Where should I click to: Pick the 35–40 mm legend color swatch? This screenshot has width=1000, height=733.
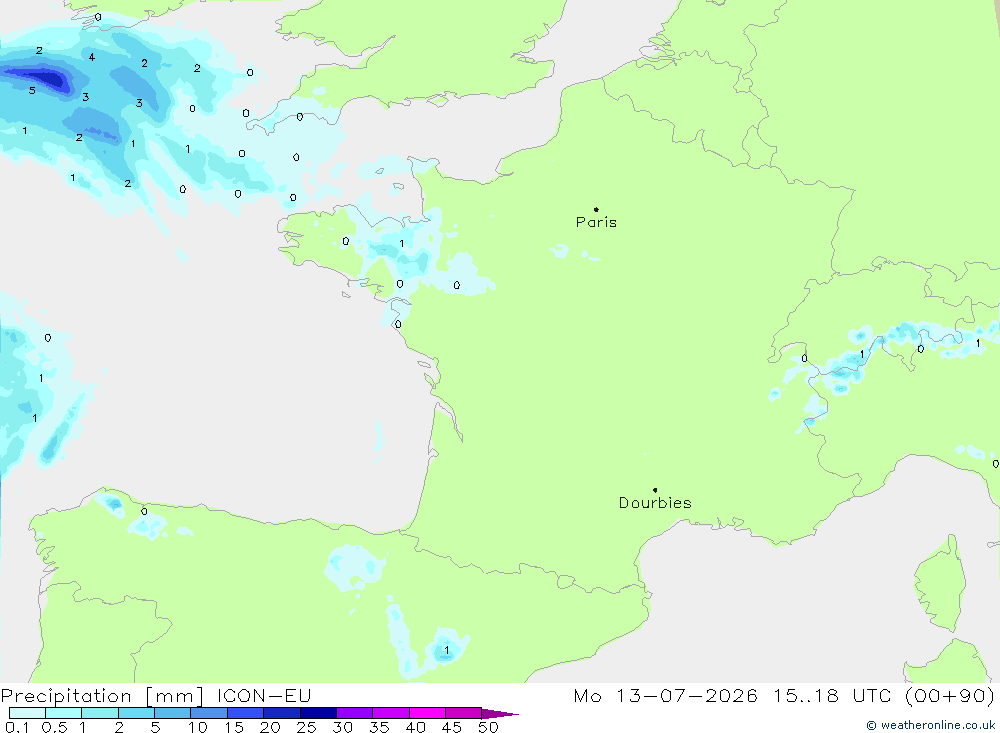391,713
